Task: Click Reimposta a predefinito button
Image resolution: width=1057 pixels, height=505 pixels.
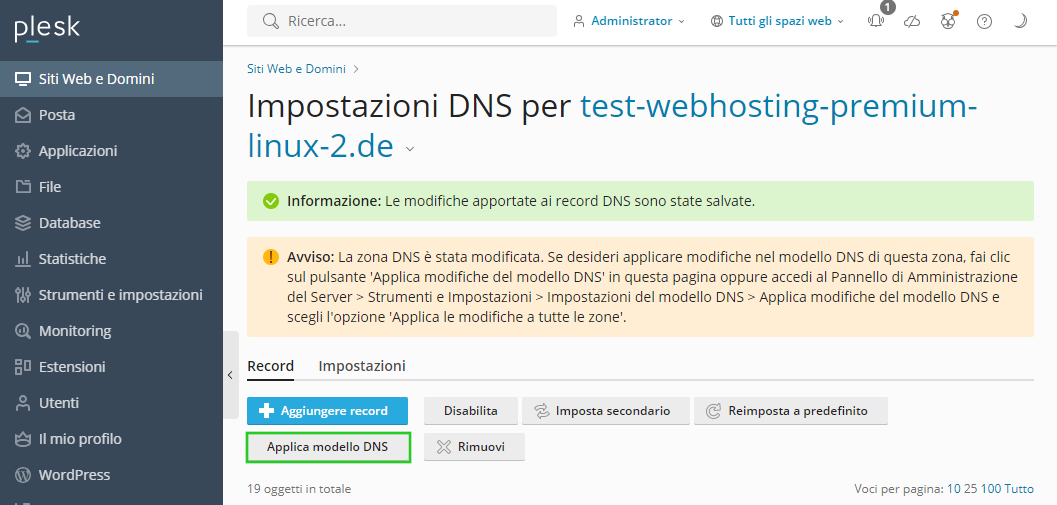Action: (791, 411)
